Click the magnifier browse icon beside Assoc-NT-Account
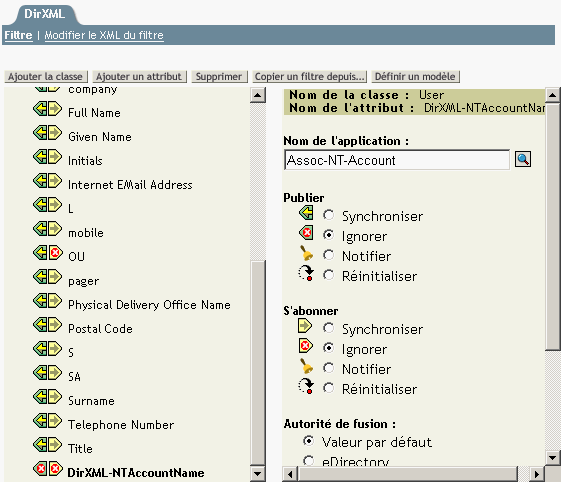Image resolution: width=561 pixels, height=482 pixels. tap(523, 159)
